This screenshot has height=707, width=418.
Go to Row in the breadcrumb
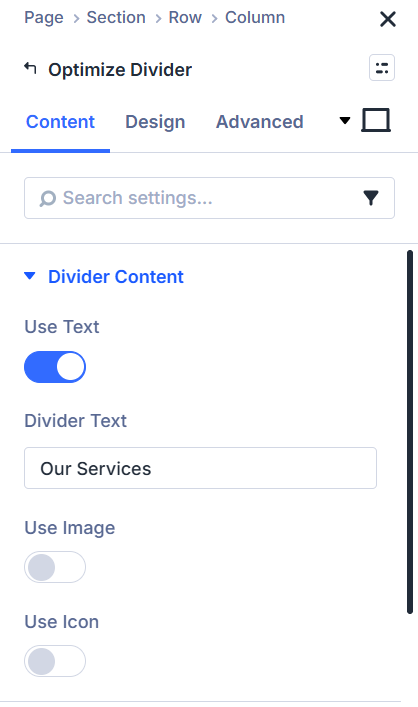point(185,18)
